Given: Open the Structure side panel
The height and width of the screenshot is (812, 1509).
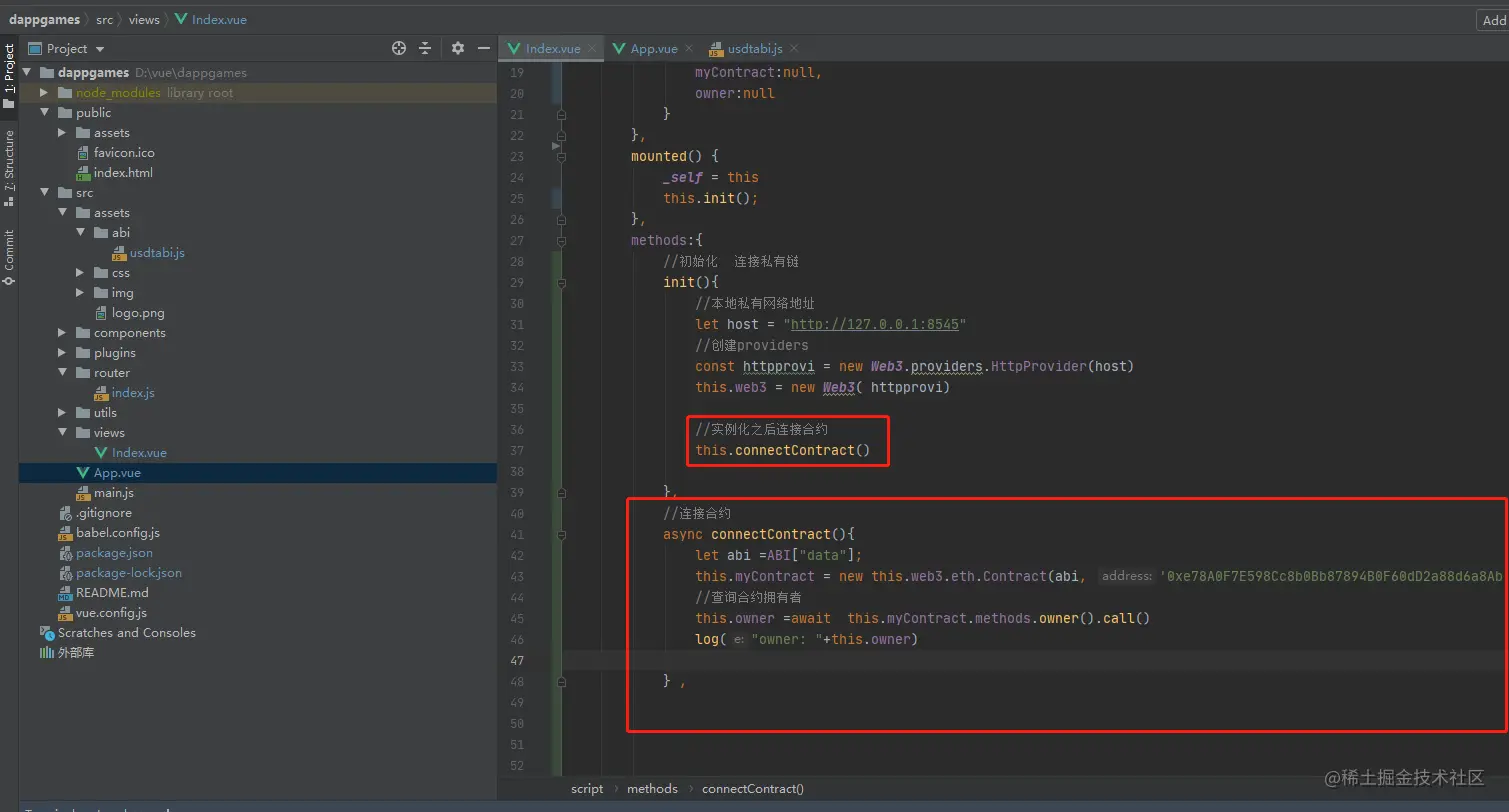Looking at the screenshot, I should 9,167.
